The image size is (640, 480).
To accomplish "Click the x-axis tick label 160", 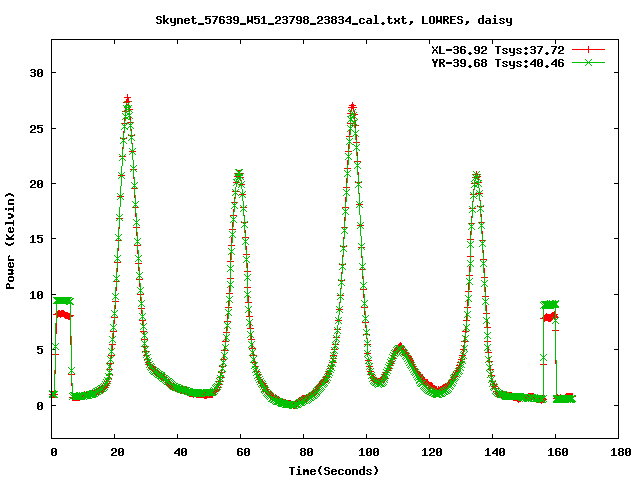I will click(x=558, y=452).
